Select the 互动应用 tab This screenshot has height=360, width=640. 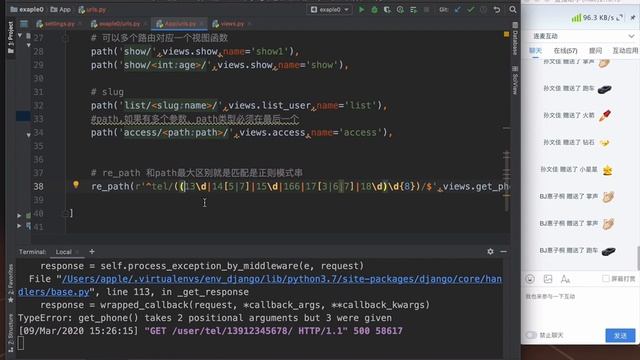click(625, 51)
